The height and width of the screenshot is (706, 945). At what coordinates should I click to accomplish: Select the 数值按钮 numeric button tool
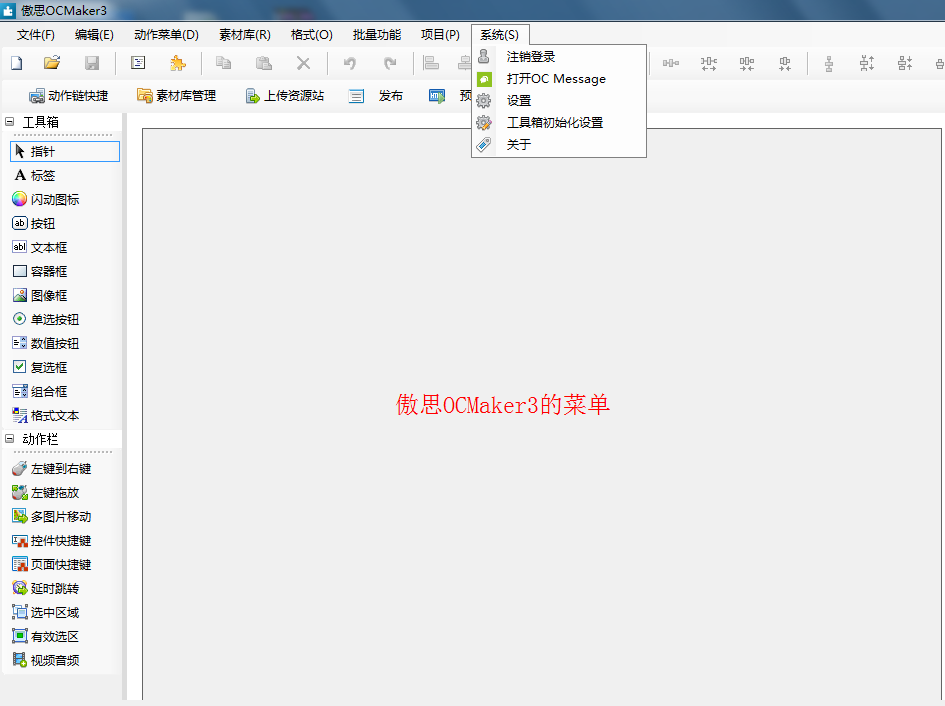(46, 344)
